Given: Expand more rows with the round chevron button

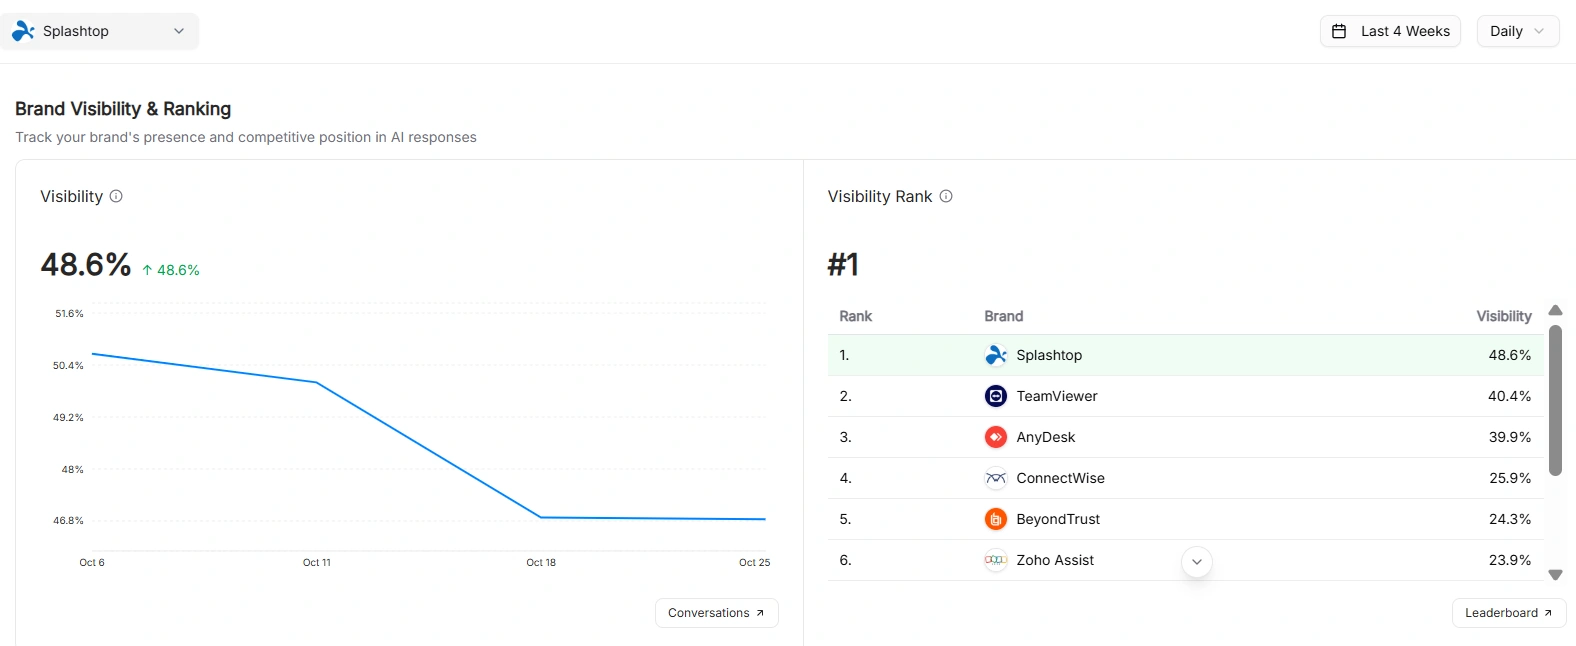Looking at the screenshot, I should coord(1197,562).
